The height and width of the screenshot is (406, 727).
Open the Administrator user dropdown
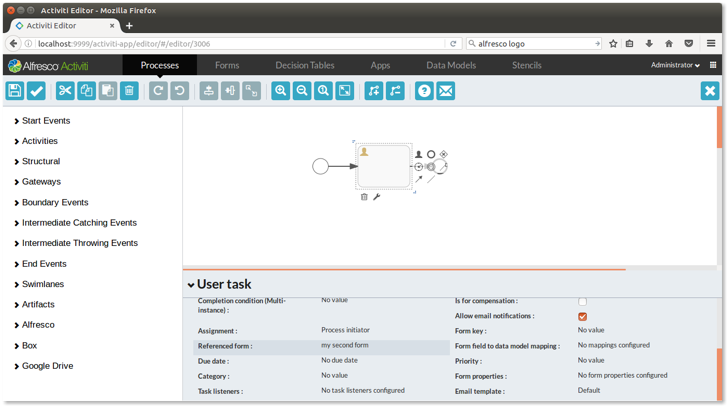point(675,65)
